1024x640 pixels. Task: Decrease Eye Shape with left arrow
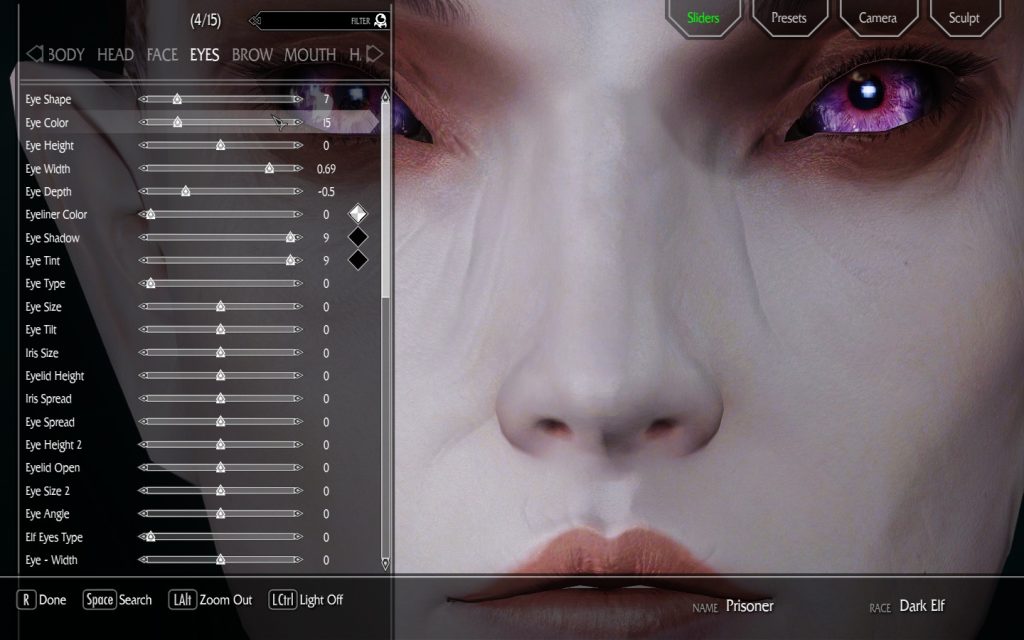[x=143, y=99]
